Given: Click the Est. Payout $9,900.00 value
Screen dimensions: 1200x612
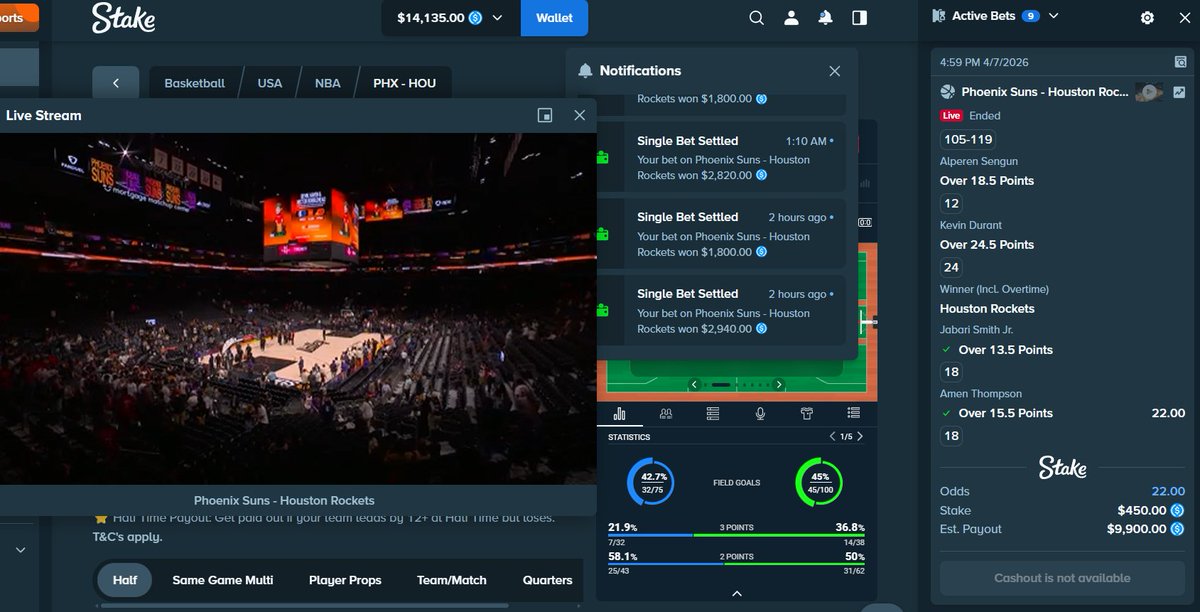Looking at the screenshot, I should tap(1138, 529).
